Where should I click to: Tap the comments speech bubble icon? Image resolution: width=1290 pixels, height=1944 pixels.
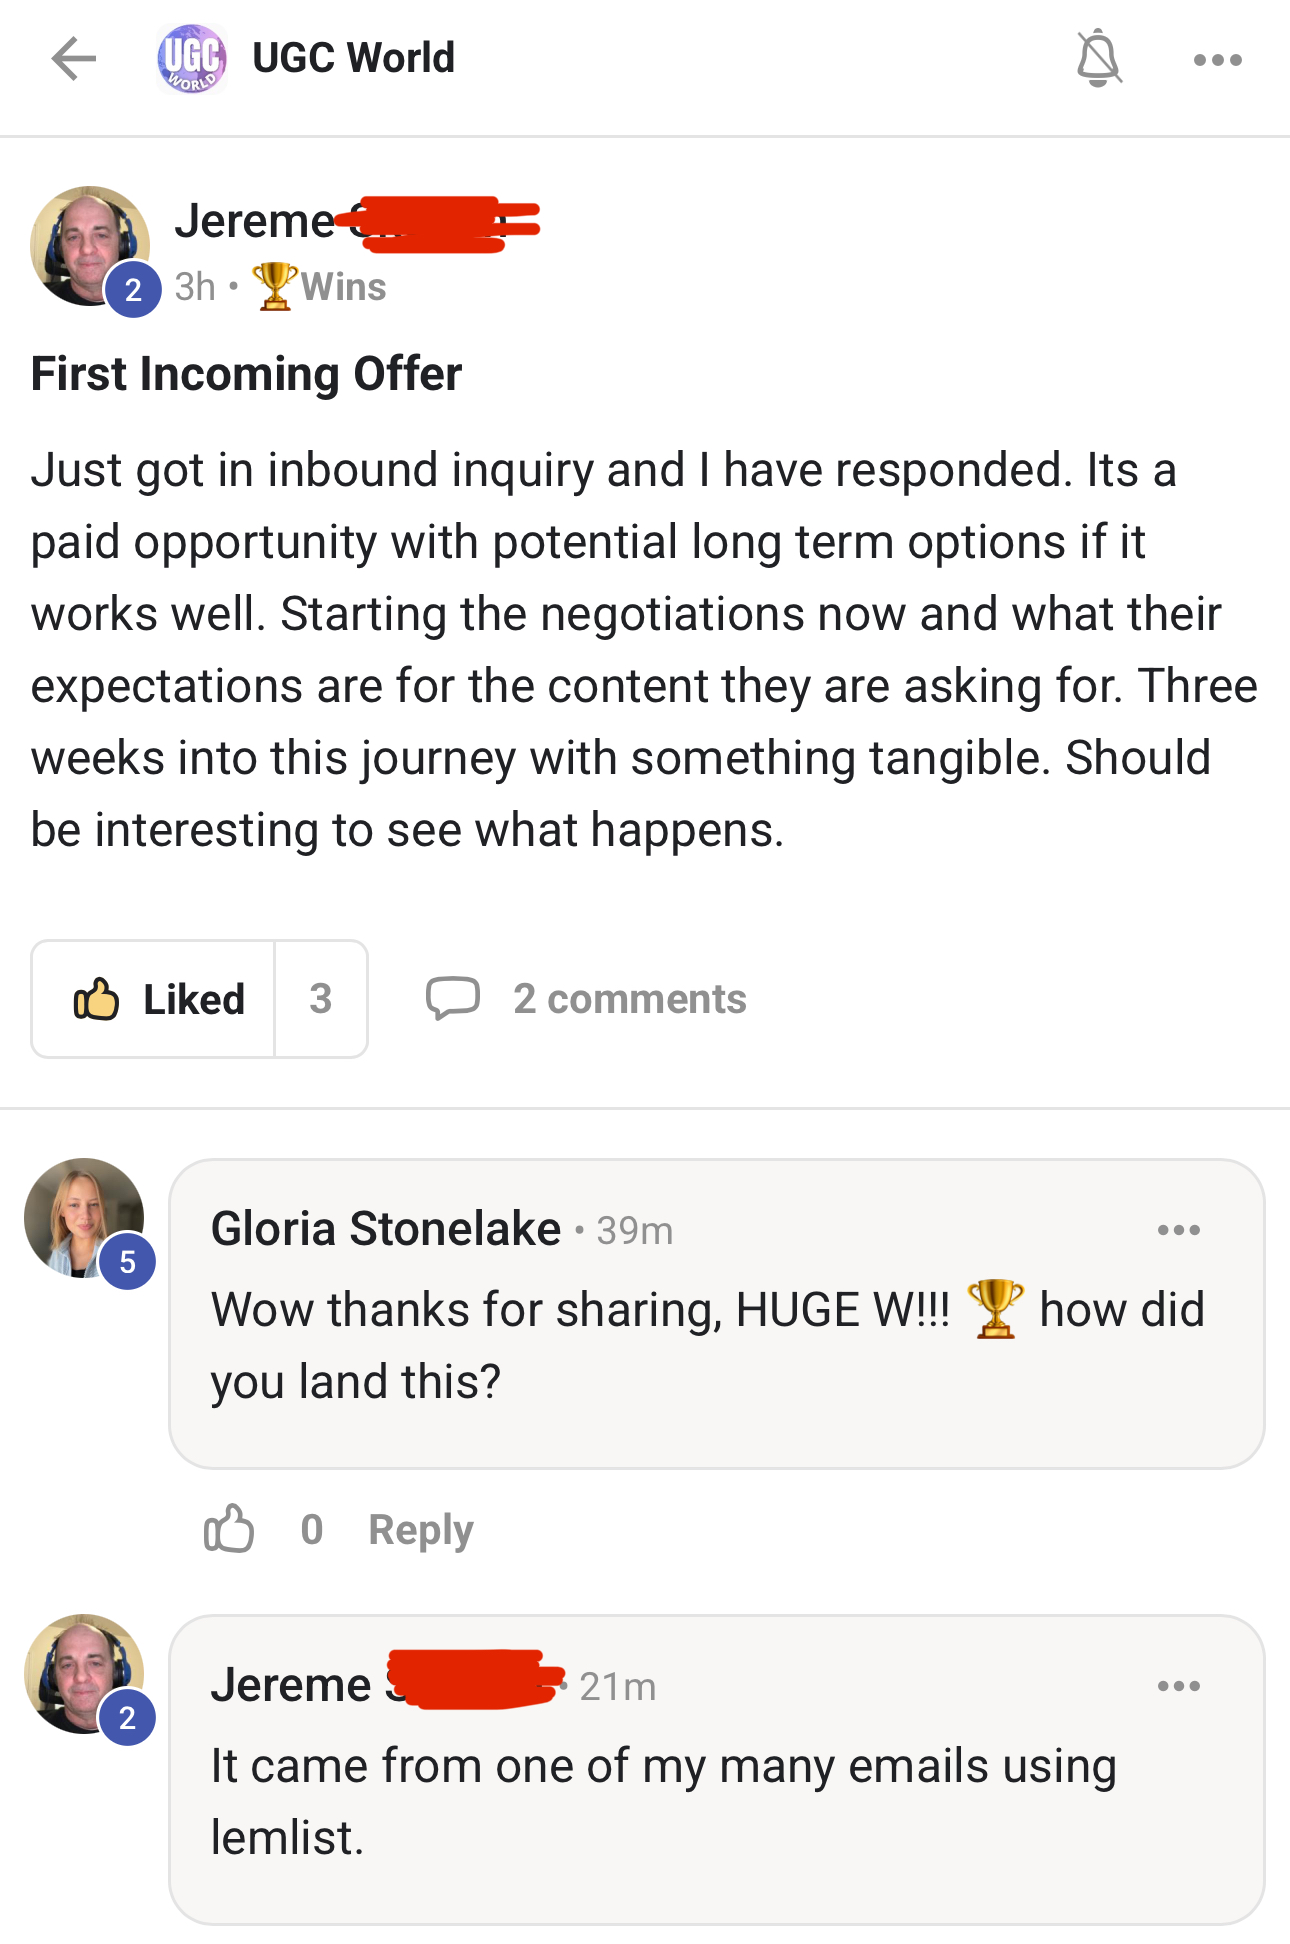(x=452, y=998)
